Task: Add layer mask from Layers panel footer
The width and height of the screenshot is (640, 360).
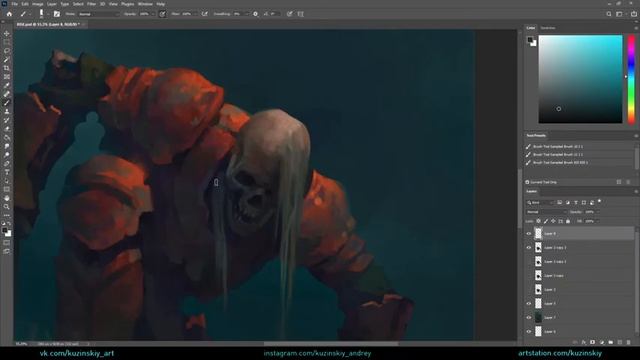Action: click(x=593, y=342)
